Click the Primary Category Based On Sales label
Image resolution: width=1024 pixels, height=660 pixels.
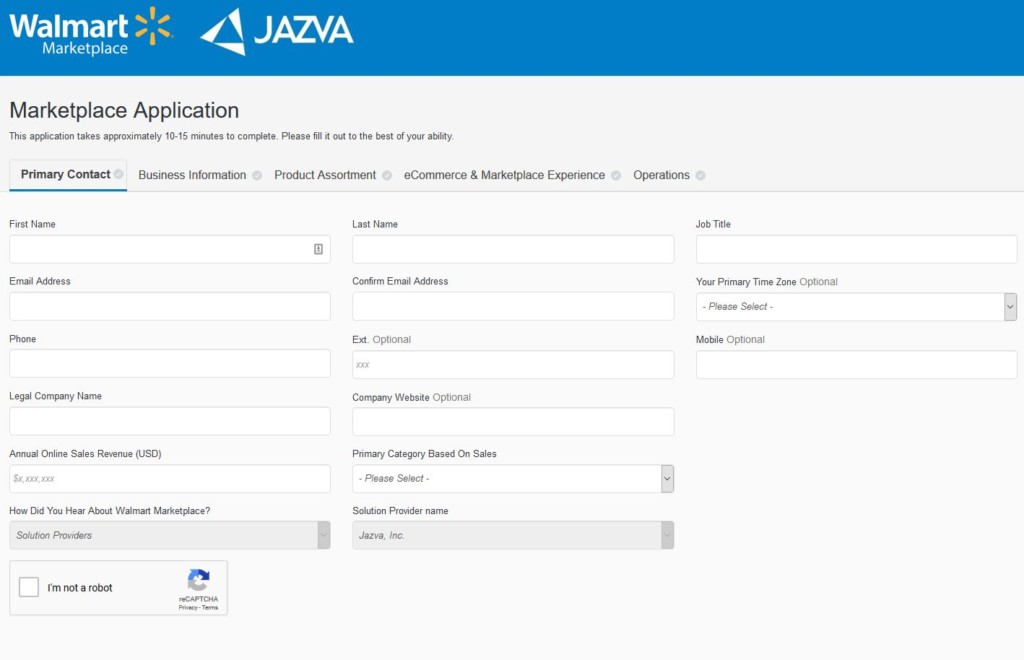click(x=424, y=454)
